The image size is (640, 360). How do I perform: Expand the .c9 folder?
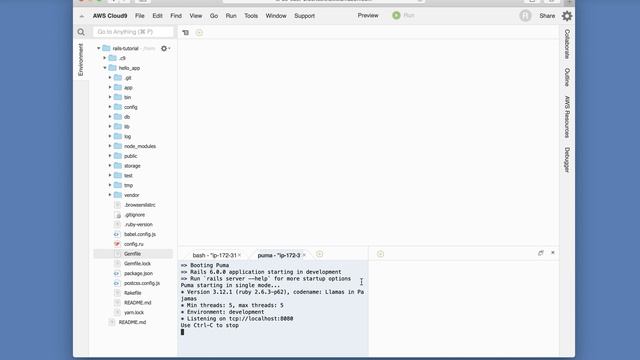tap(104, 58)
